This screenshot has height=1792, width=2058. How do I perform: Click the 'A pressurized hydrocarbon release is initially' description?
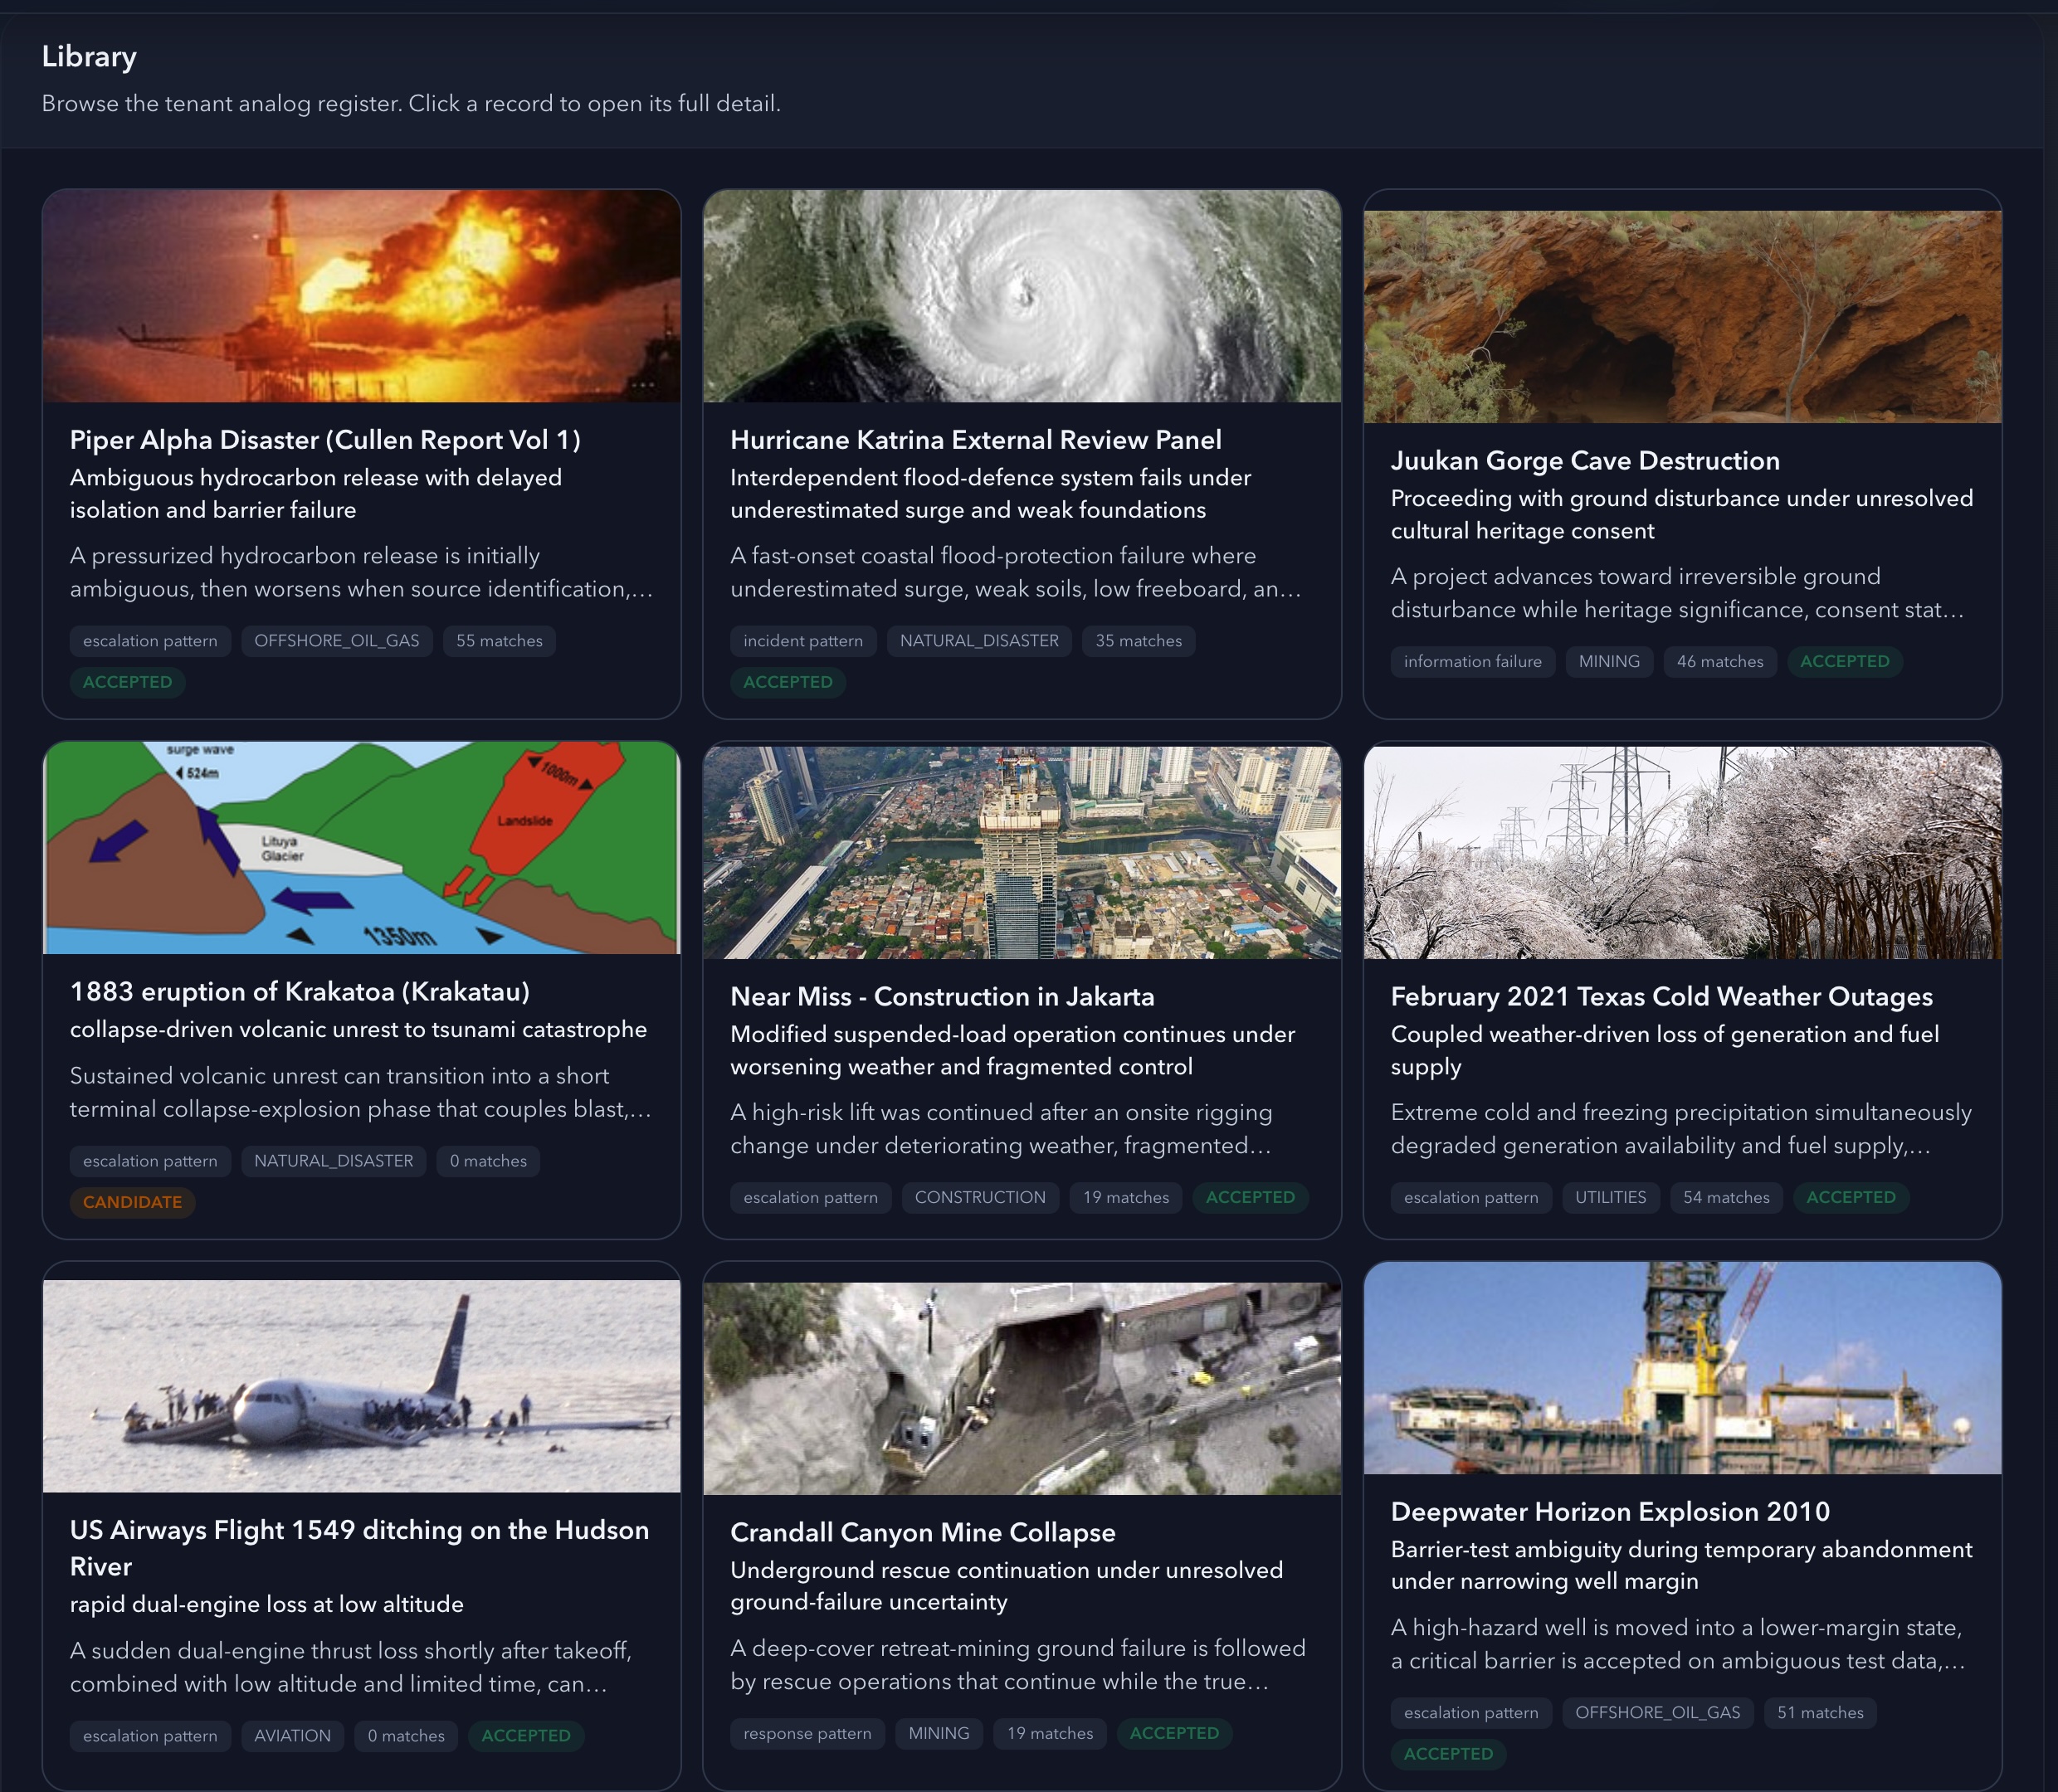coord(361,573)
